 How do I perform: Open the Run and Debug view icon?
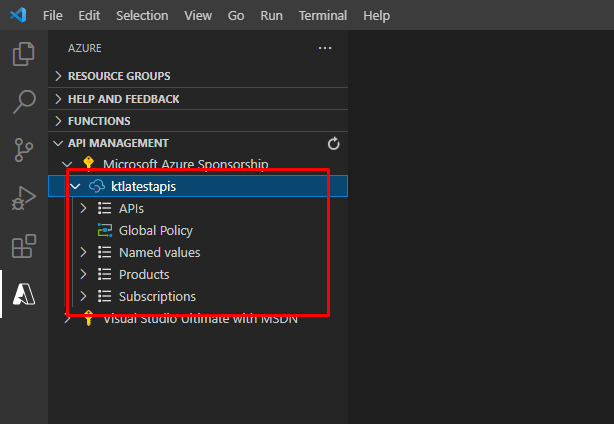point(24,198)
